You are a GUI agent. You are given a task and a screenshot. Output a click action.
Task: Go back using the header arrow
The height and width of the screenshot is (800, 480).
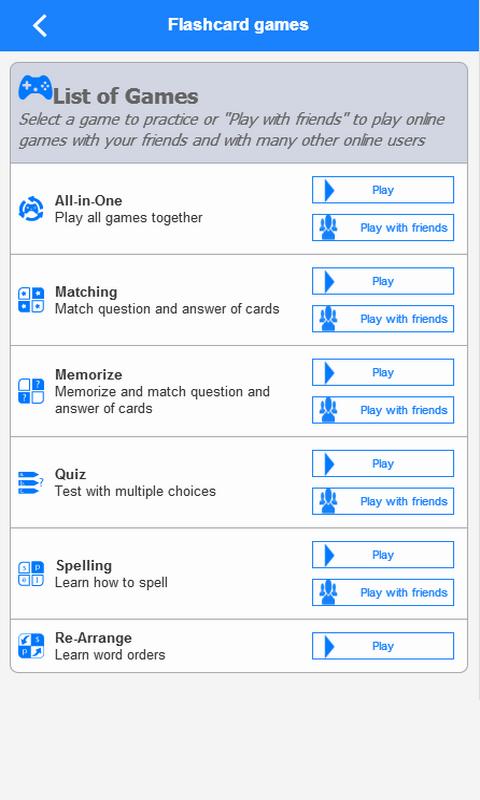coord(40,25)
